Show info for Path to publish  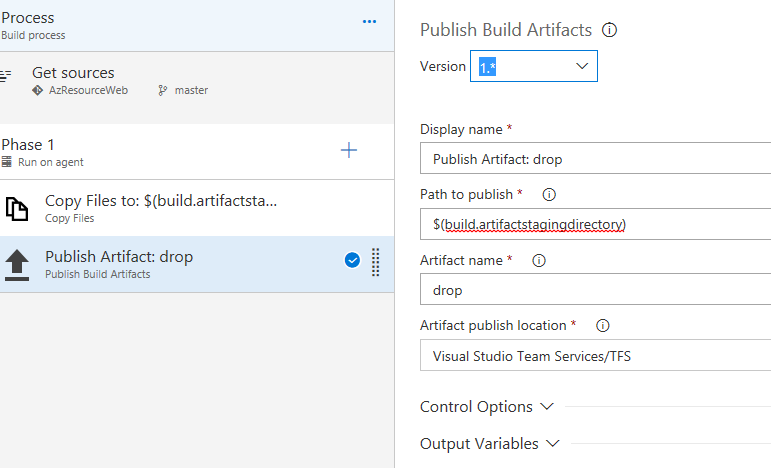548,194
